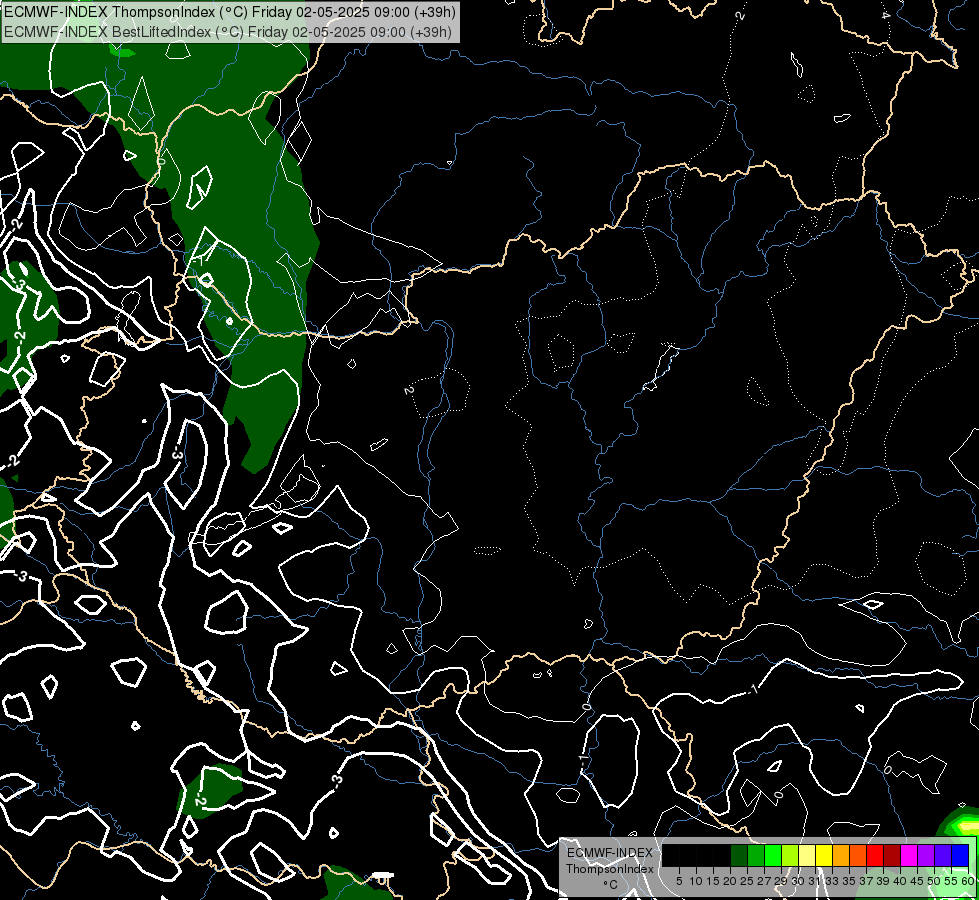The width and height of the screenshot is (979, 900).
Task: Pick the black legend swatch between 15 and 20
Action: click(x=722, y=856)
